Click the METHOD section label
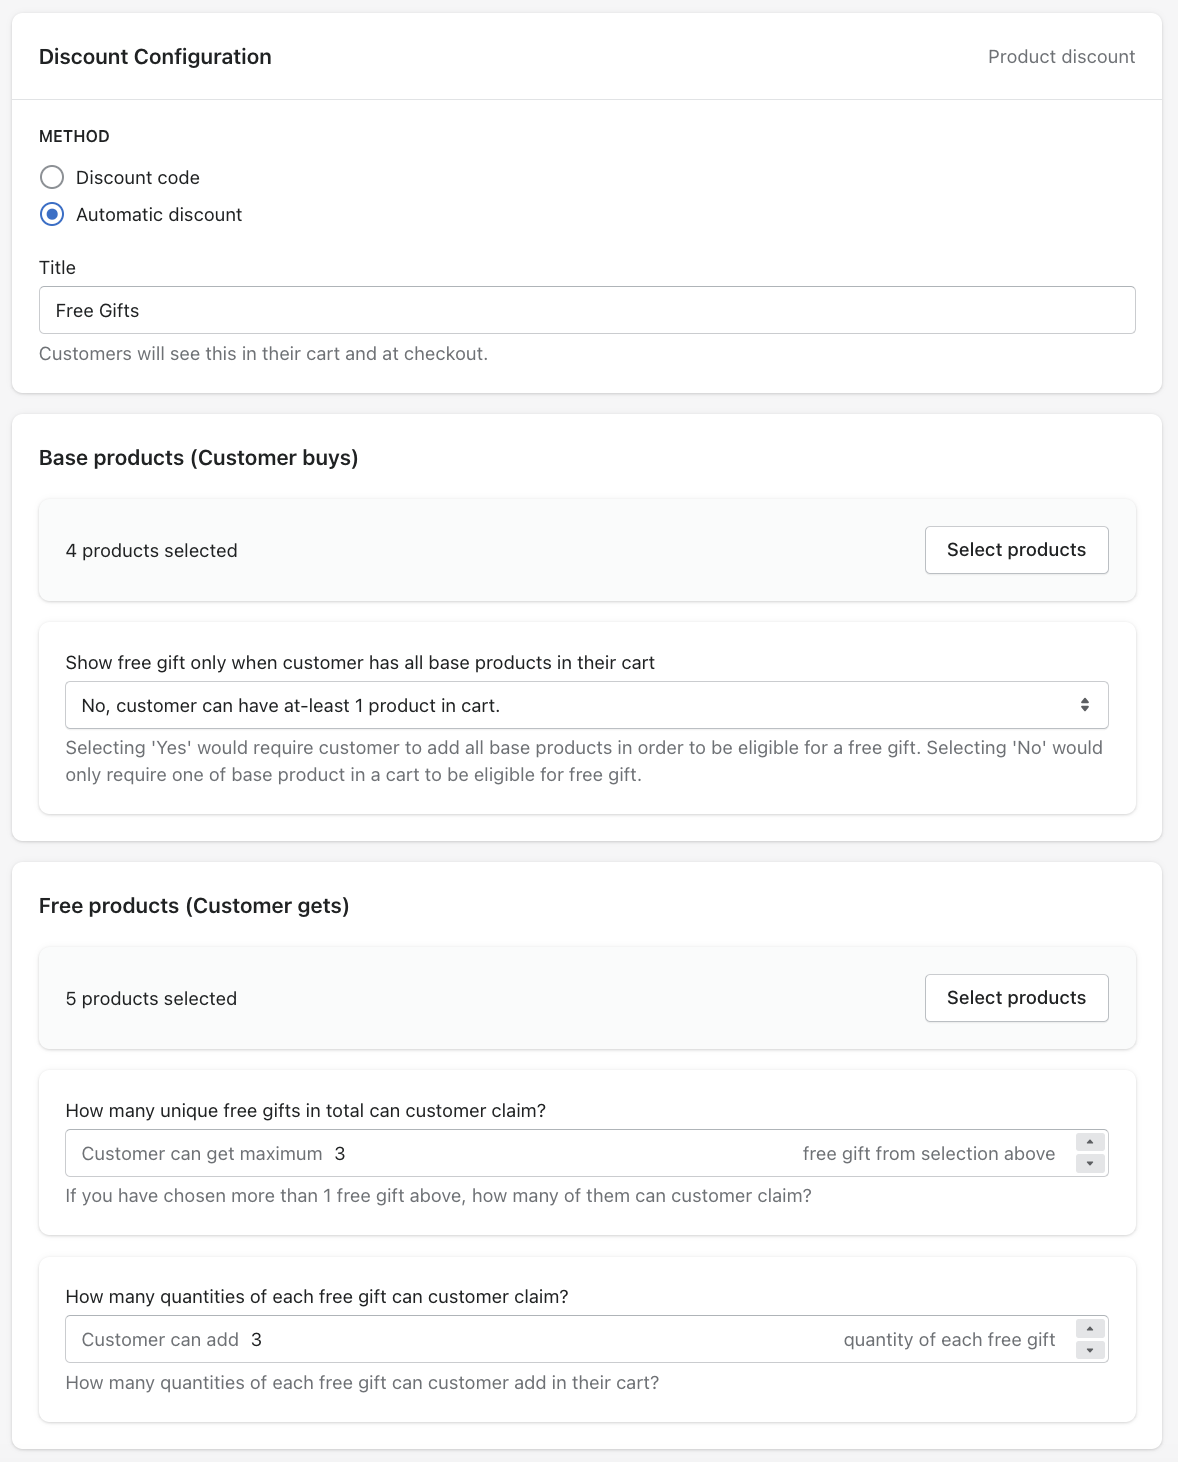1178x1462 pixels. [x=74, y=137]
